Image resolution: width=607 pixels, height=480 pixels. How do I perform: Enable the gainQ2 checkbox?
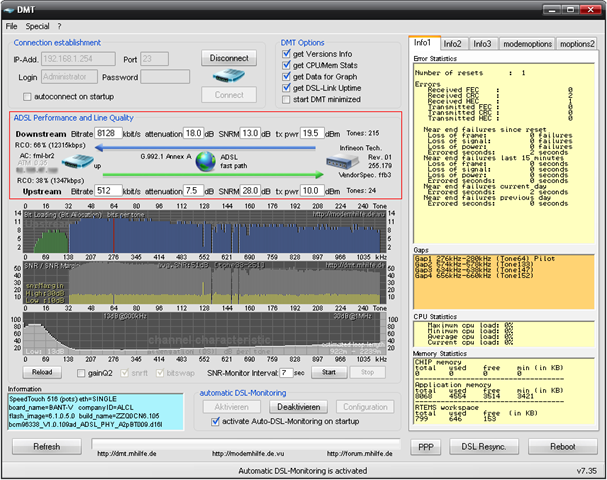[81, 373]
